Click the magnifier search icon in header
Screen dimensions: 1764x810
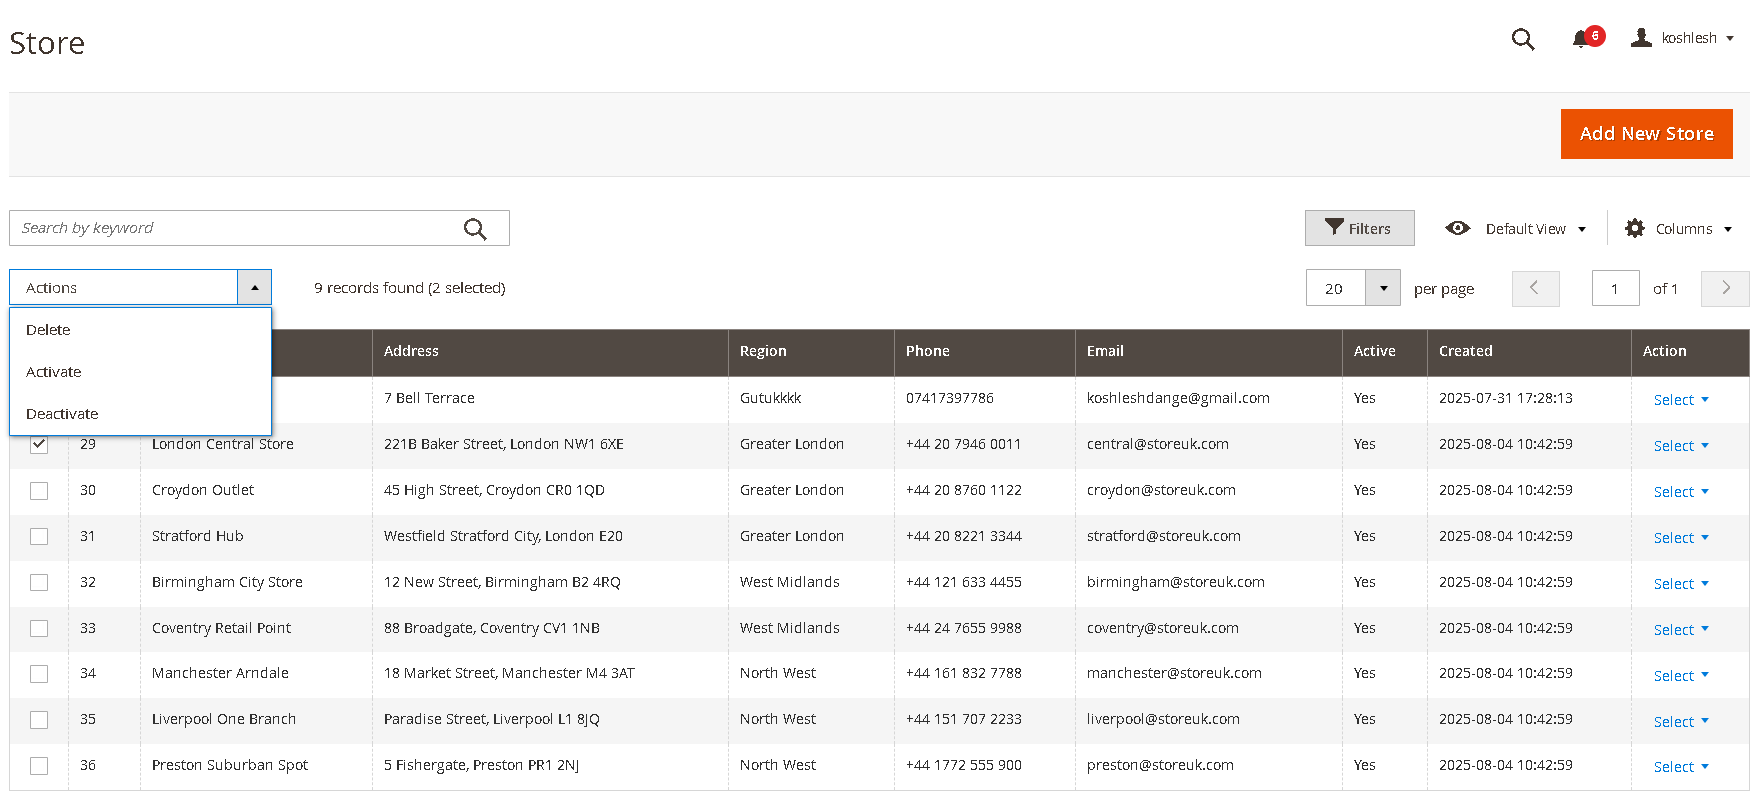click(x=1522, y=39)
